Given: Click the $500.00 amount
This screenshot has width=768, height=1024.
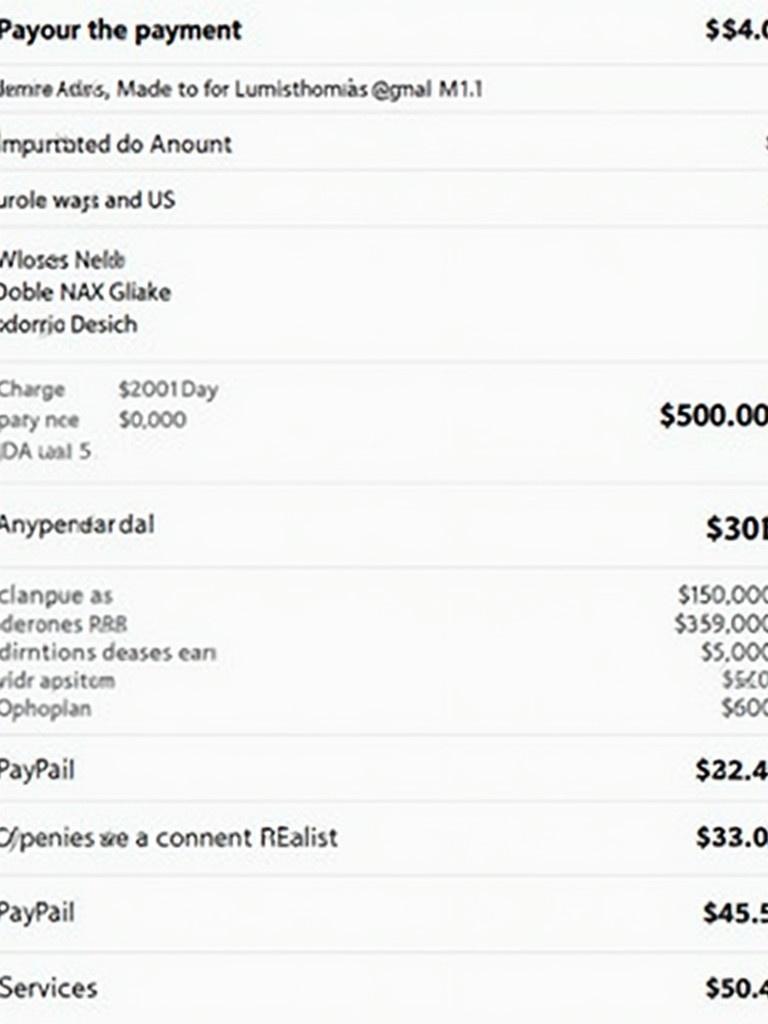Looking at the screenshot, I should point(714,415).
